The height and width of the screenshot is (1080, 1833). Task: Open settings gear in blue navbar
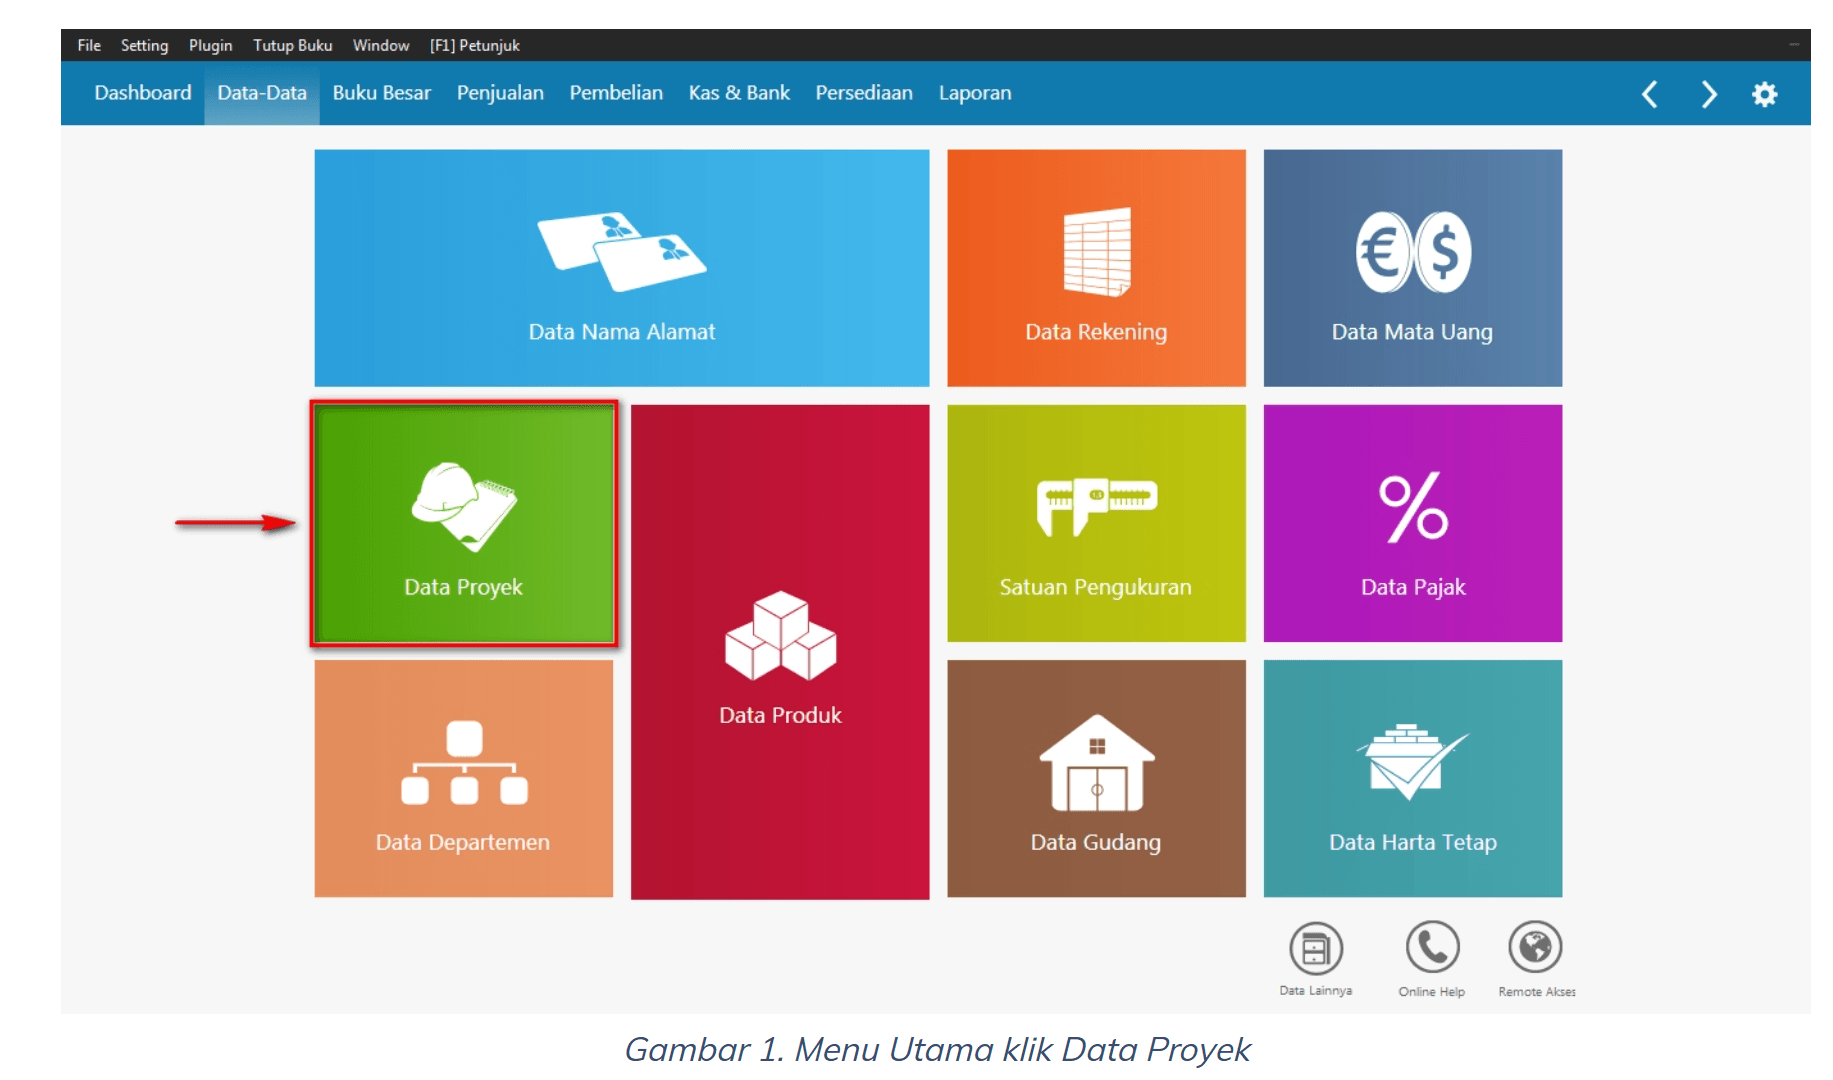[1764, 94]
